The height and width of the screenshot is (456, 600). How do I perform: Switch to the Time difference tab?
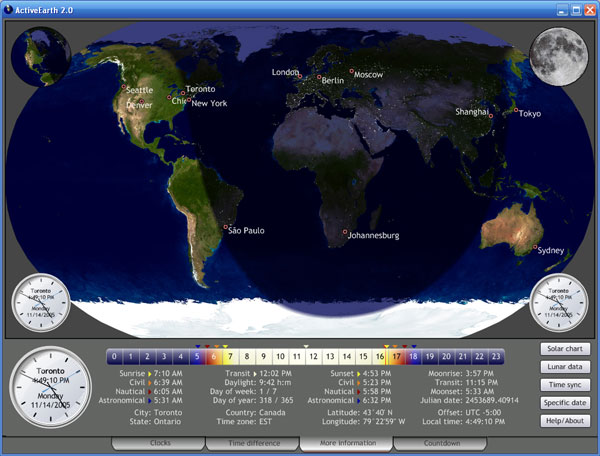coord(253,443)
